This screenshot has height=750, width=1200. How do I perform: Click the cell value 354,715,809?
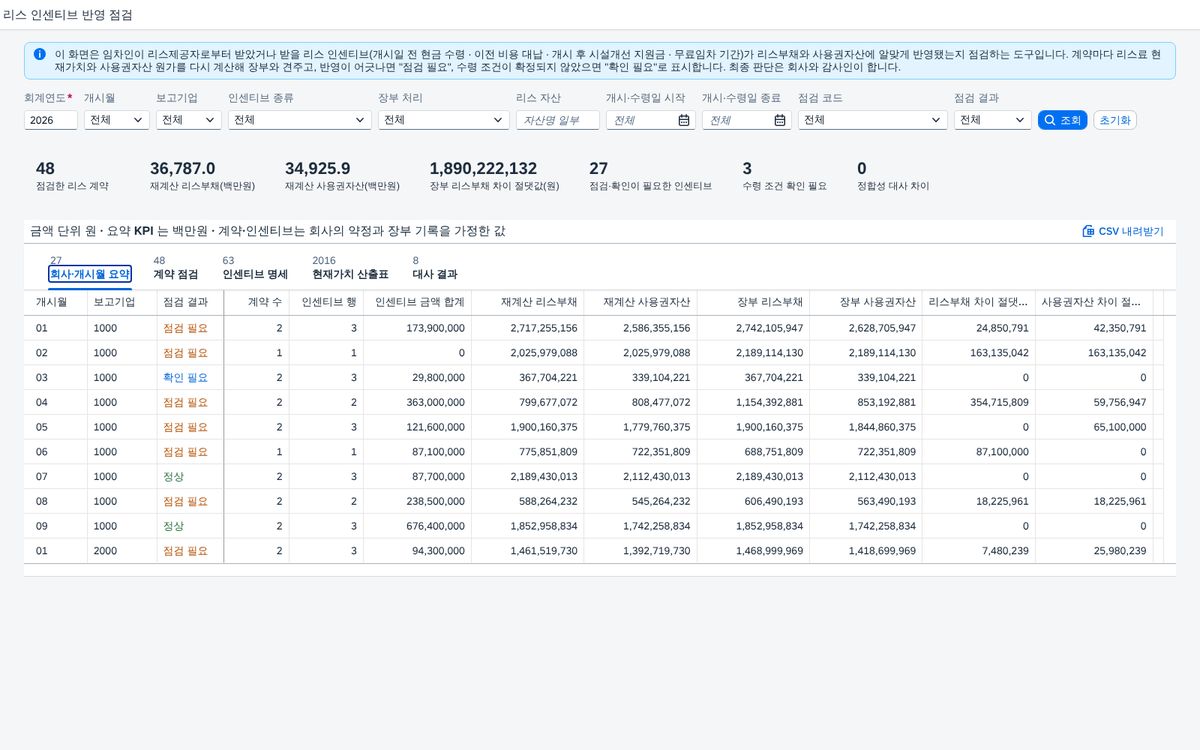pos(999,402)
